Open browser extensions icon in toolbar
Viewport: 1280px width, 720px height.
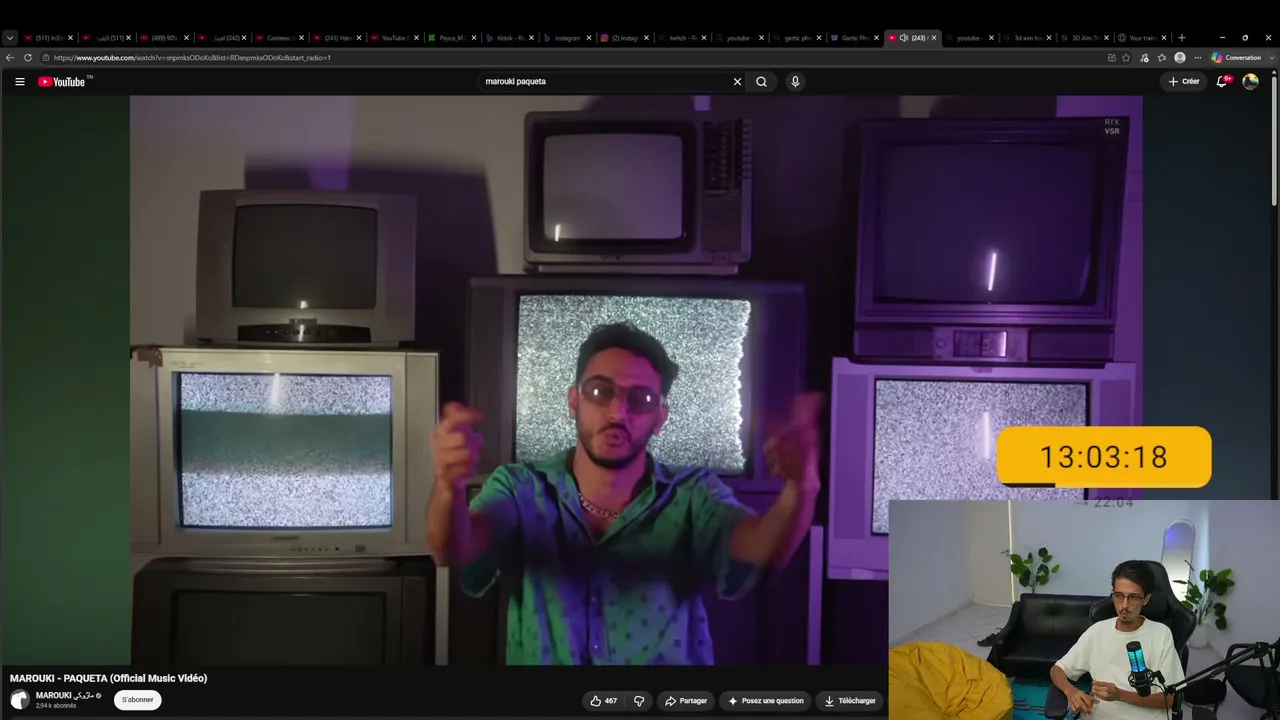point(1144,58)
